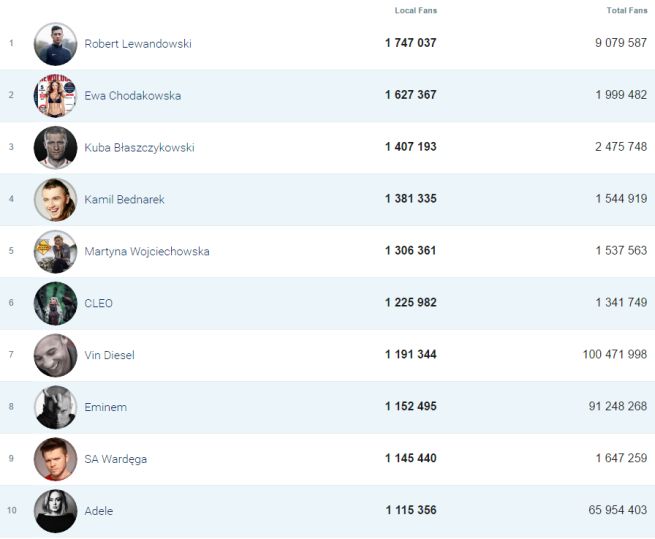
Task: Click Robert Lewandowski's profile picture
Action: point(55,44)
